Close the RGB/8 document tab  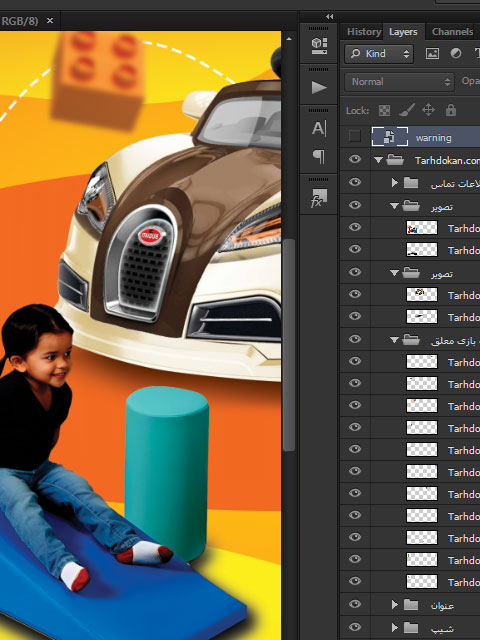50,20
